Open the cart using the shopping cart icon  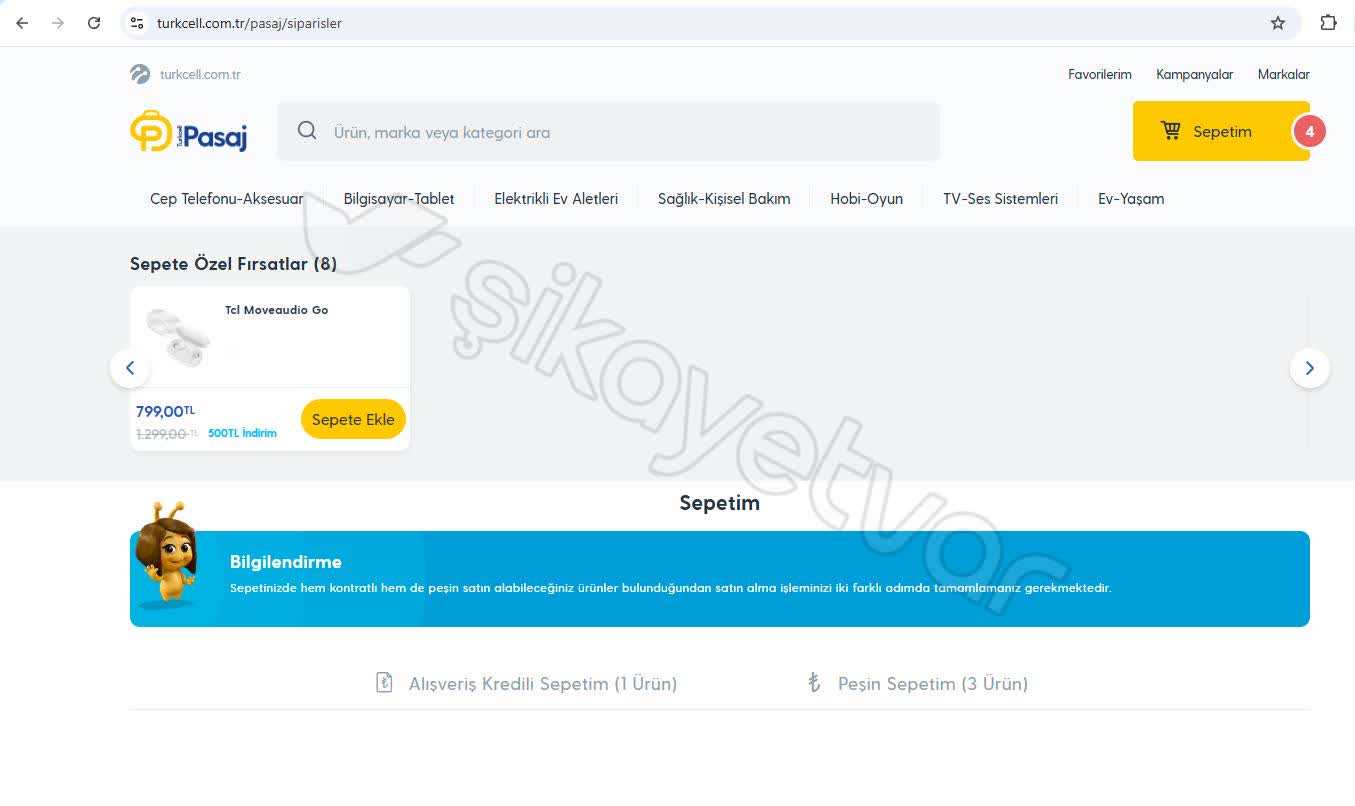(x=1171, y=130)
